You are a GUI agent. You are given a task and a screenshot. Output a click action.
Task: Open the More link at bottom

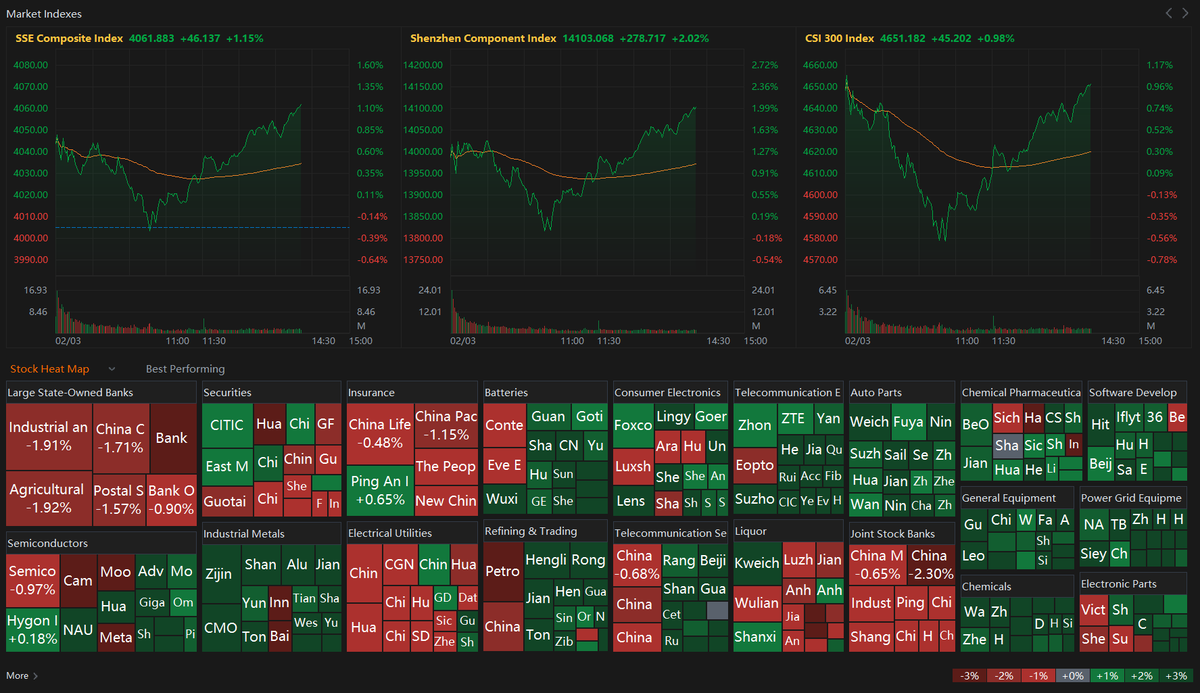[22, 676]
